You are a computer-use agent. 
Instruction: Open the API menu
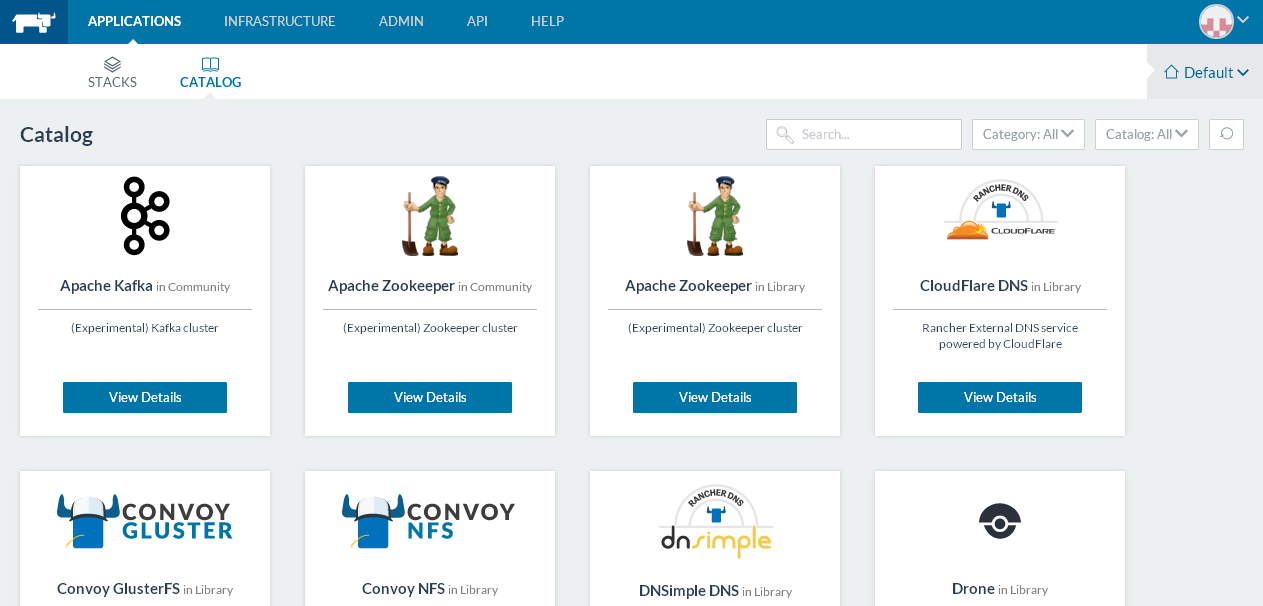point(477,21)
